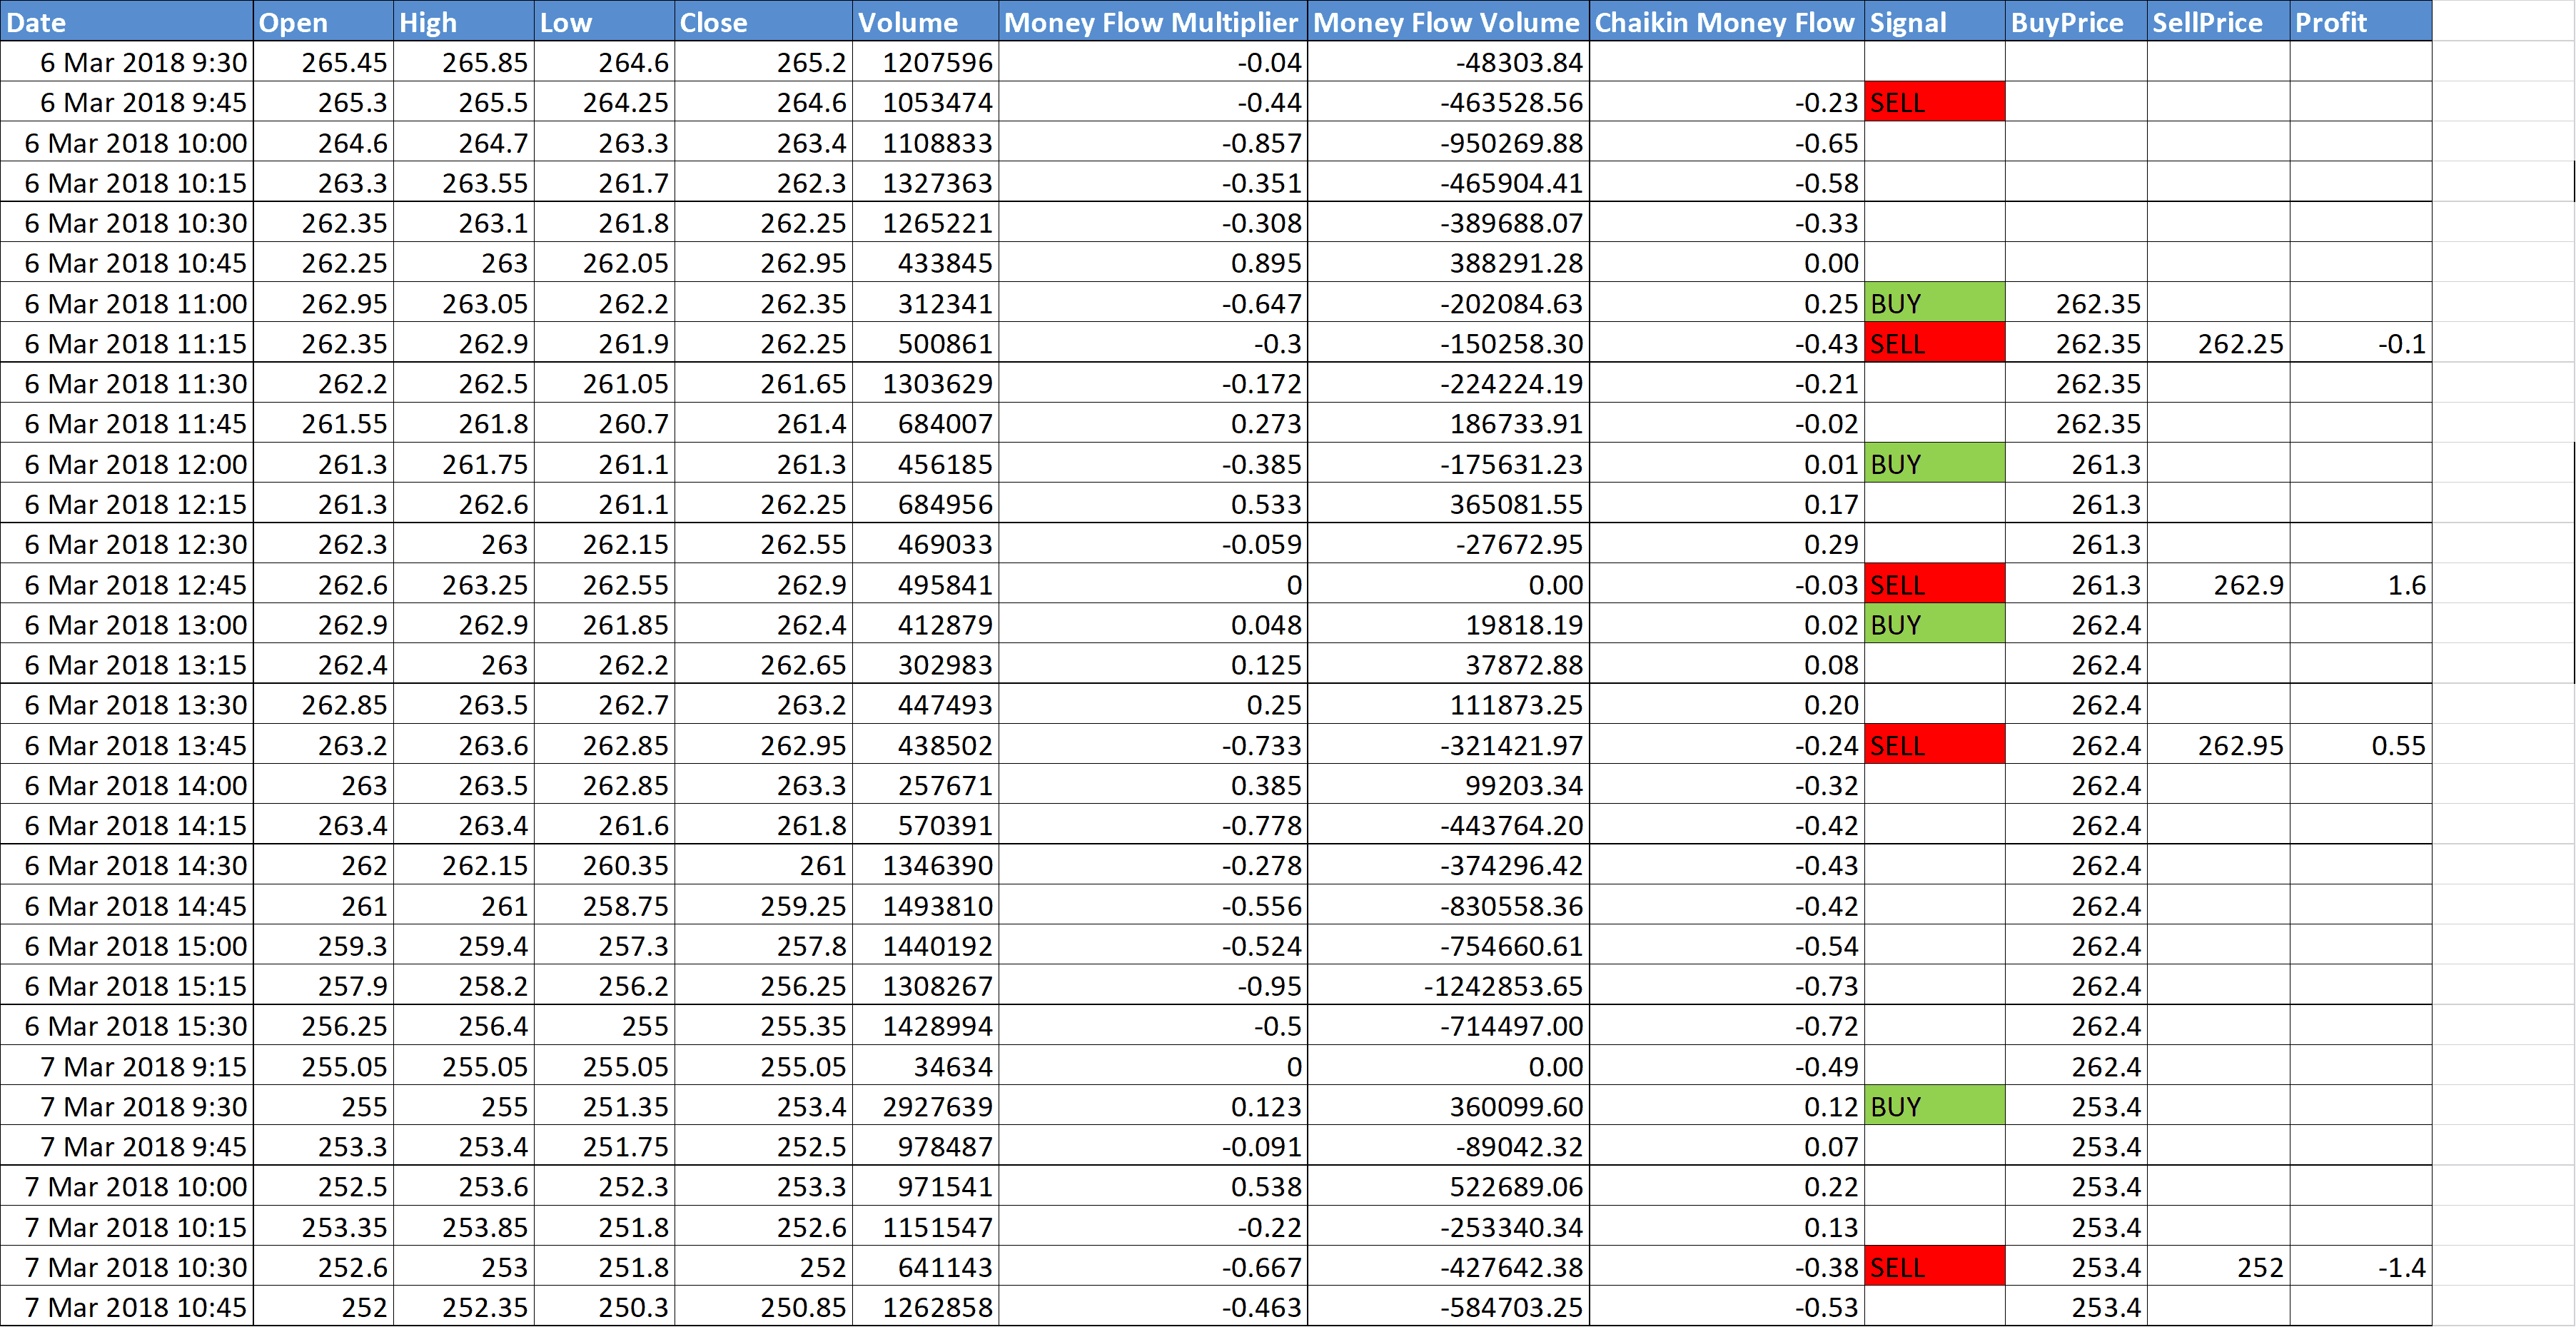Select the Money Flow Volume header

(1448, 21)
